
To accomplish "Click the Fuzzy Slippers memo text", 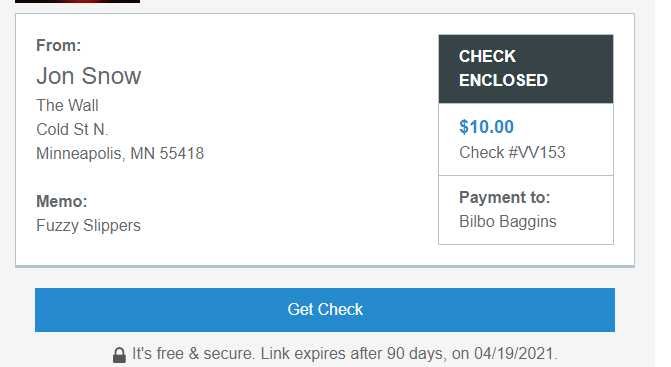I will pyautogui.click(x=88, y=226).
